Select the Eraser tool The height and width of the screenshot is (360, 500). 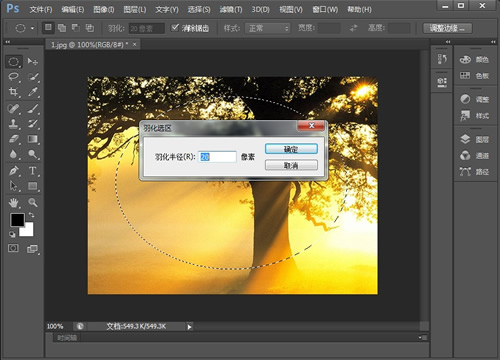tap(14, 139)
